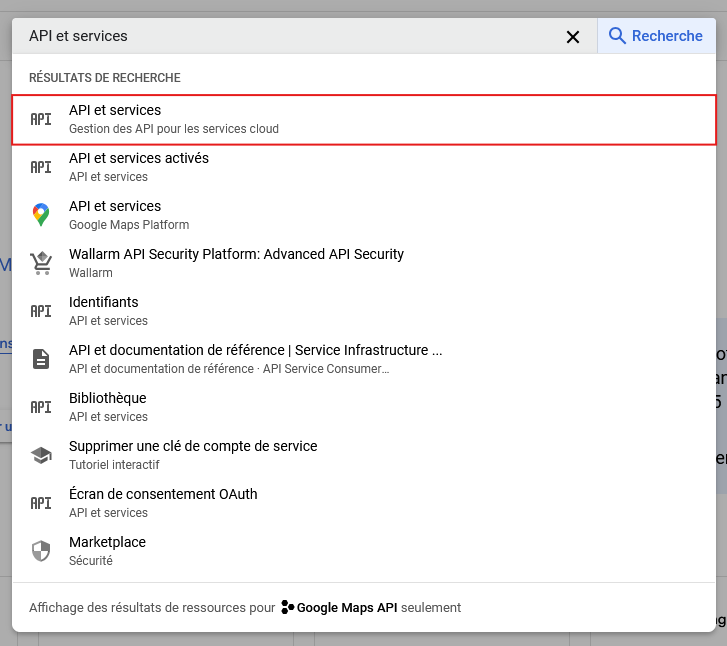Select the Bibliothèque result
Image resolution: width=727 pixels, height=646 pixels.
point(364,407)
